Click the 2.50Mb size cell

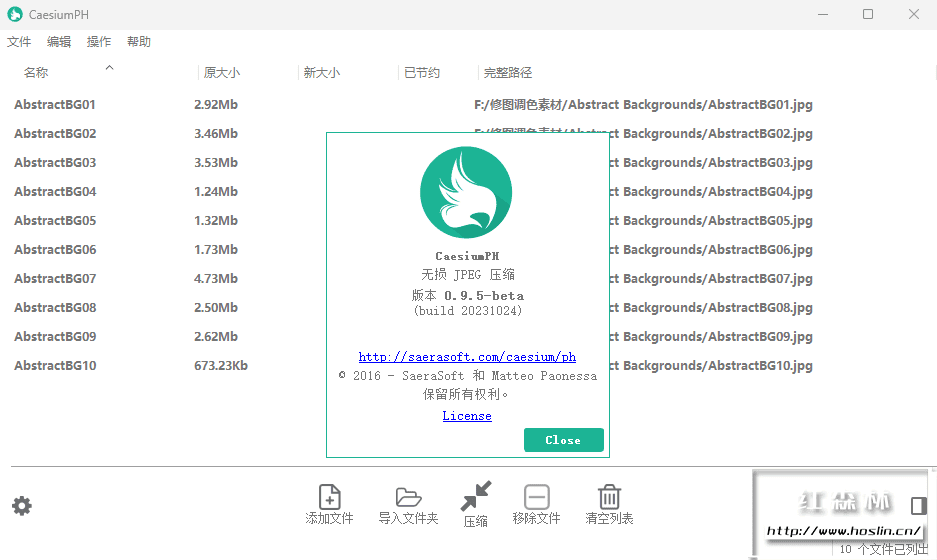216,307
